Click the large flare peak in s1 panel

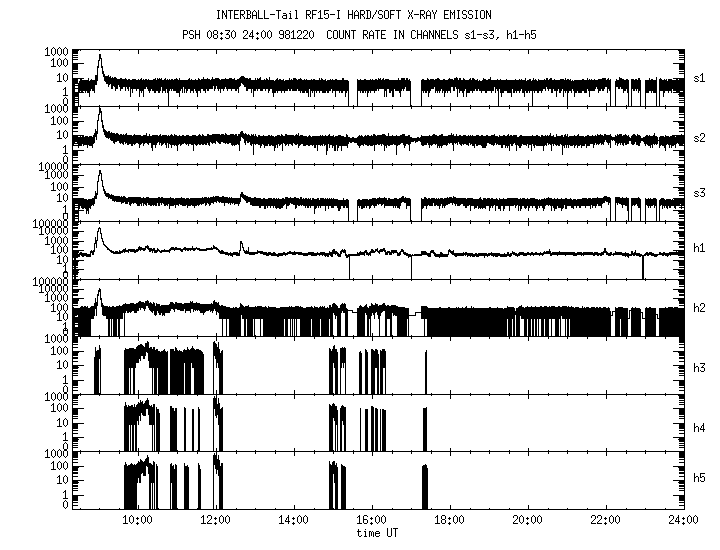[99, 60]
